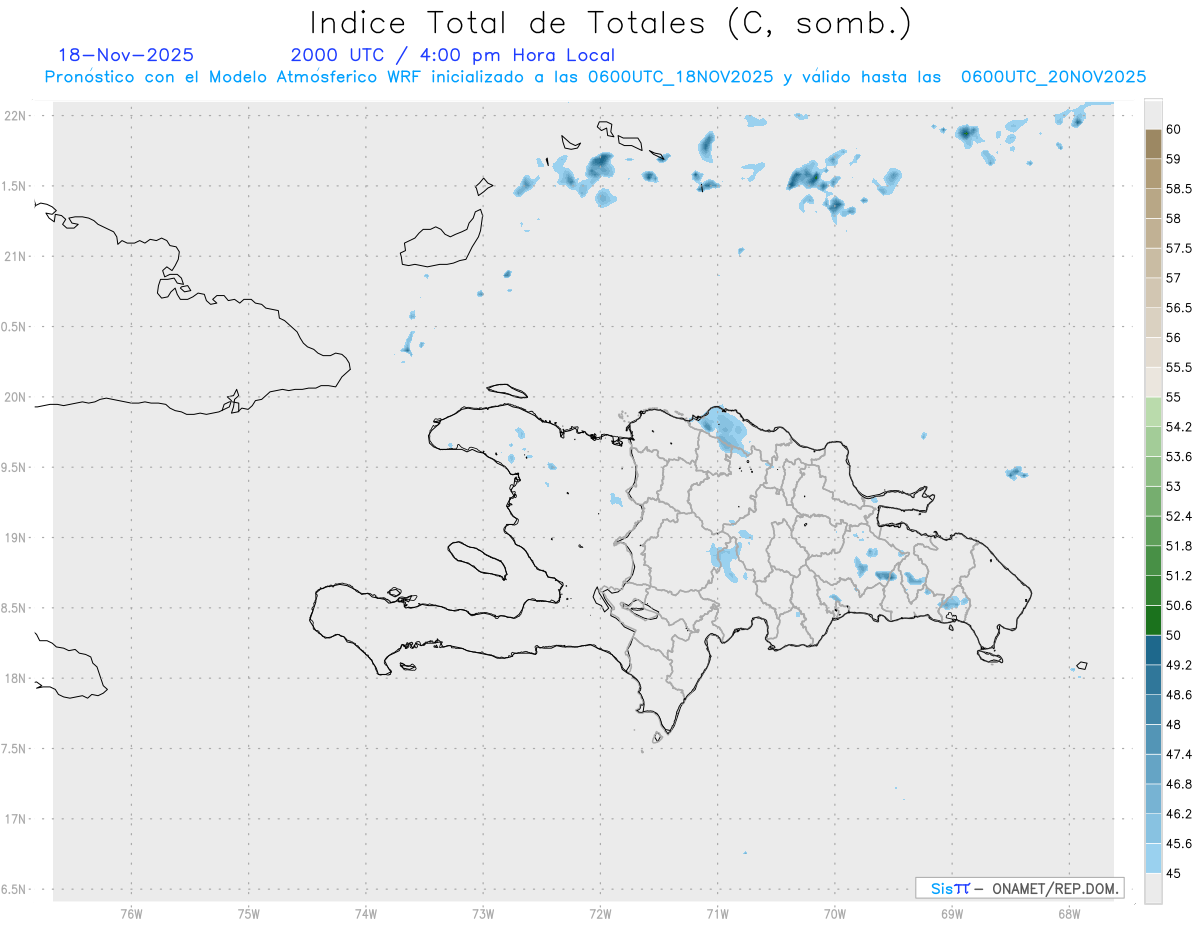Click the longitude label '70W'
The width and height of the screenshot is (1200, 927).
(834, 913)
